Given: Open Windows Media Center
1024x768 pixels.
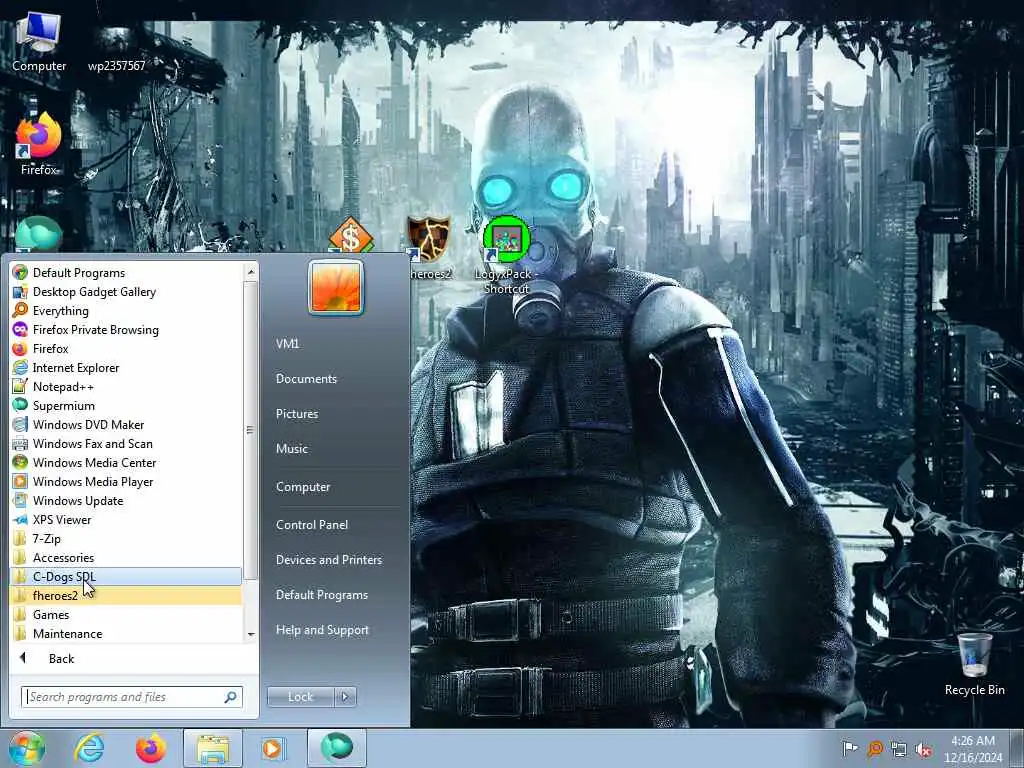Looking at the screenshot, I should (x=126, y=462).
